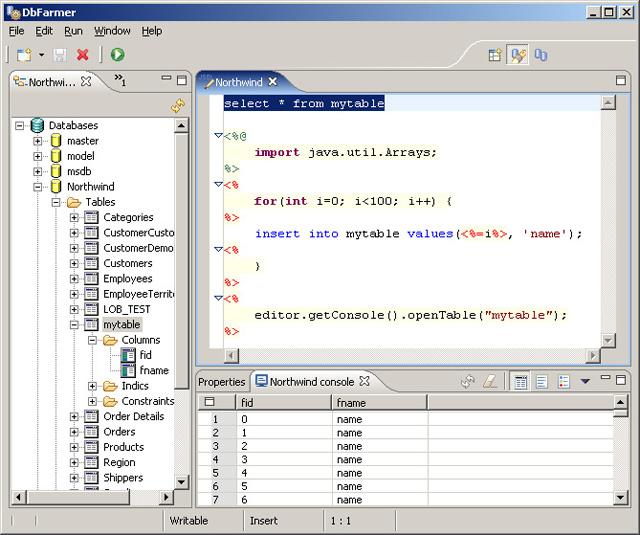The width and height of the screenshot is (640, 535).
Task: Select the fname column in tree
Action: coord(154,371)
